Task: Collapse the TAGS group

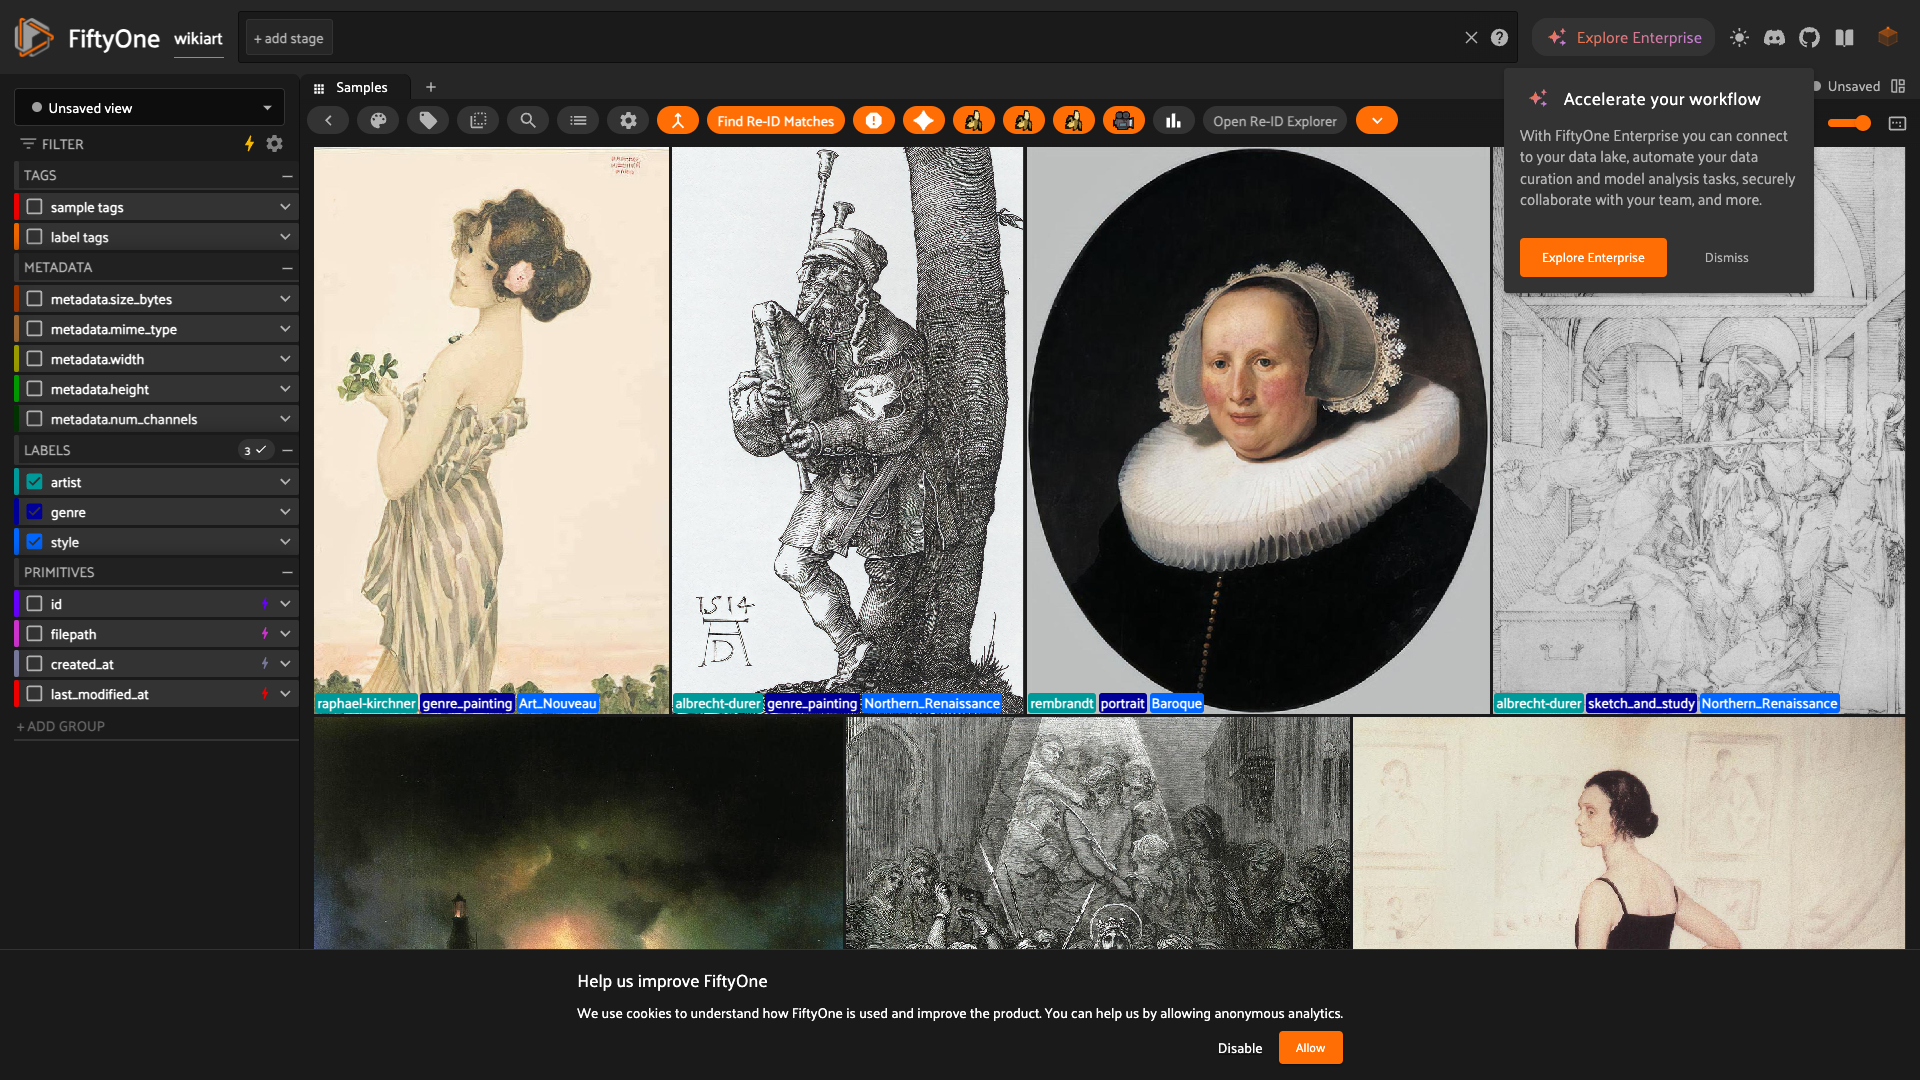Action: [287, 175]
